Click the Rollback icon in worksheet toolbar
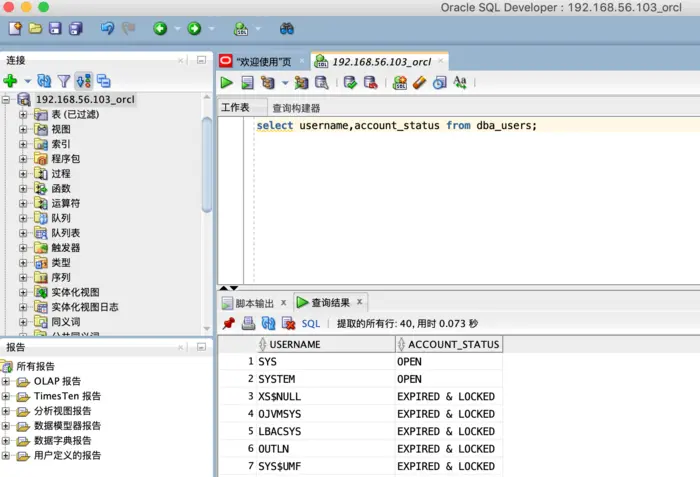 coord(371,83)
